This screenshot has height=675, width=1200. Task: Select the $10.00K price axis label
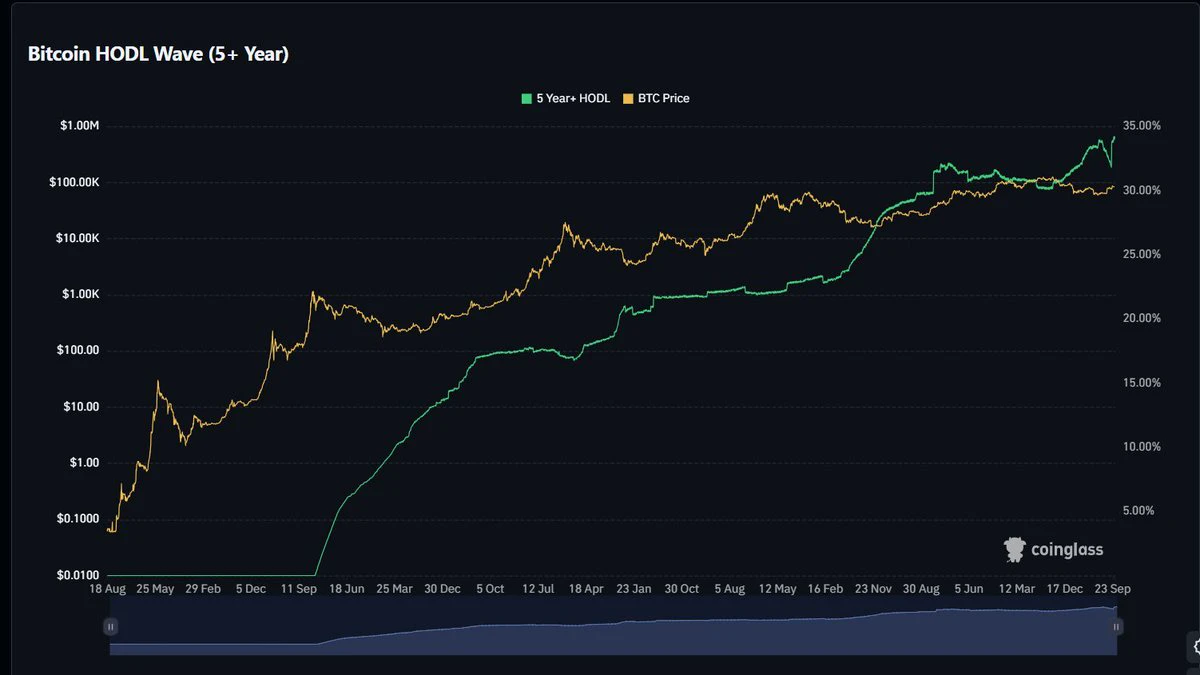75,238
